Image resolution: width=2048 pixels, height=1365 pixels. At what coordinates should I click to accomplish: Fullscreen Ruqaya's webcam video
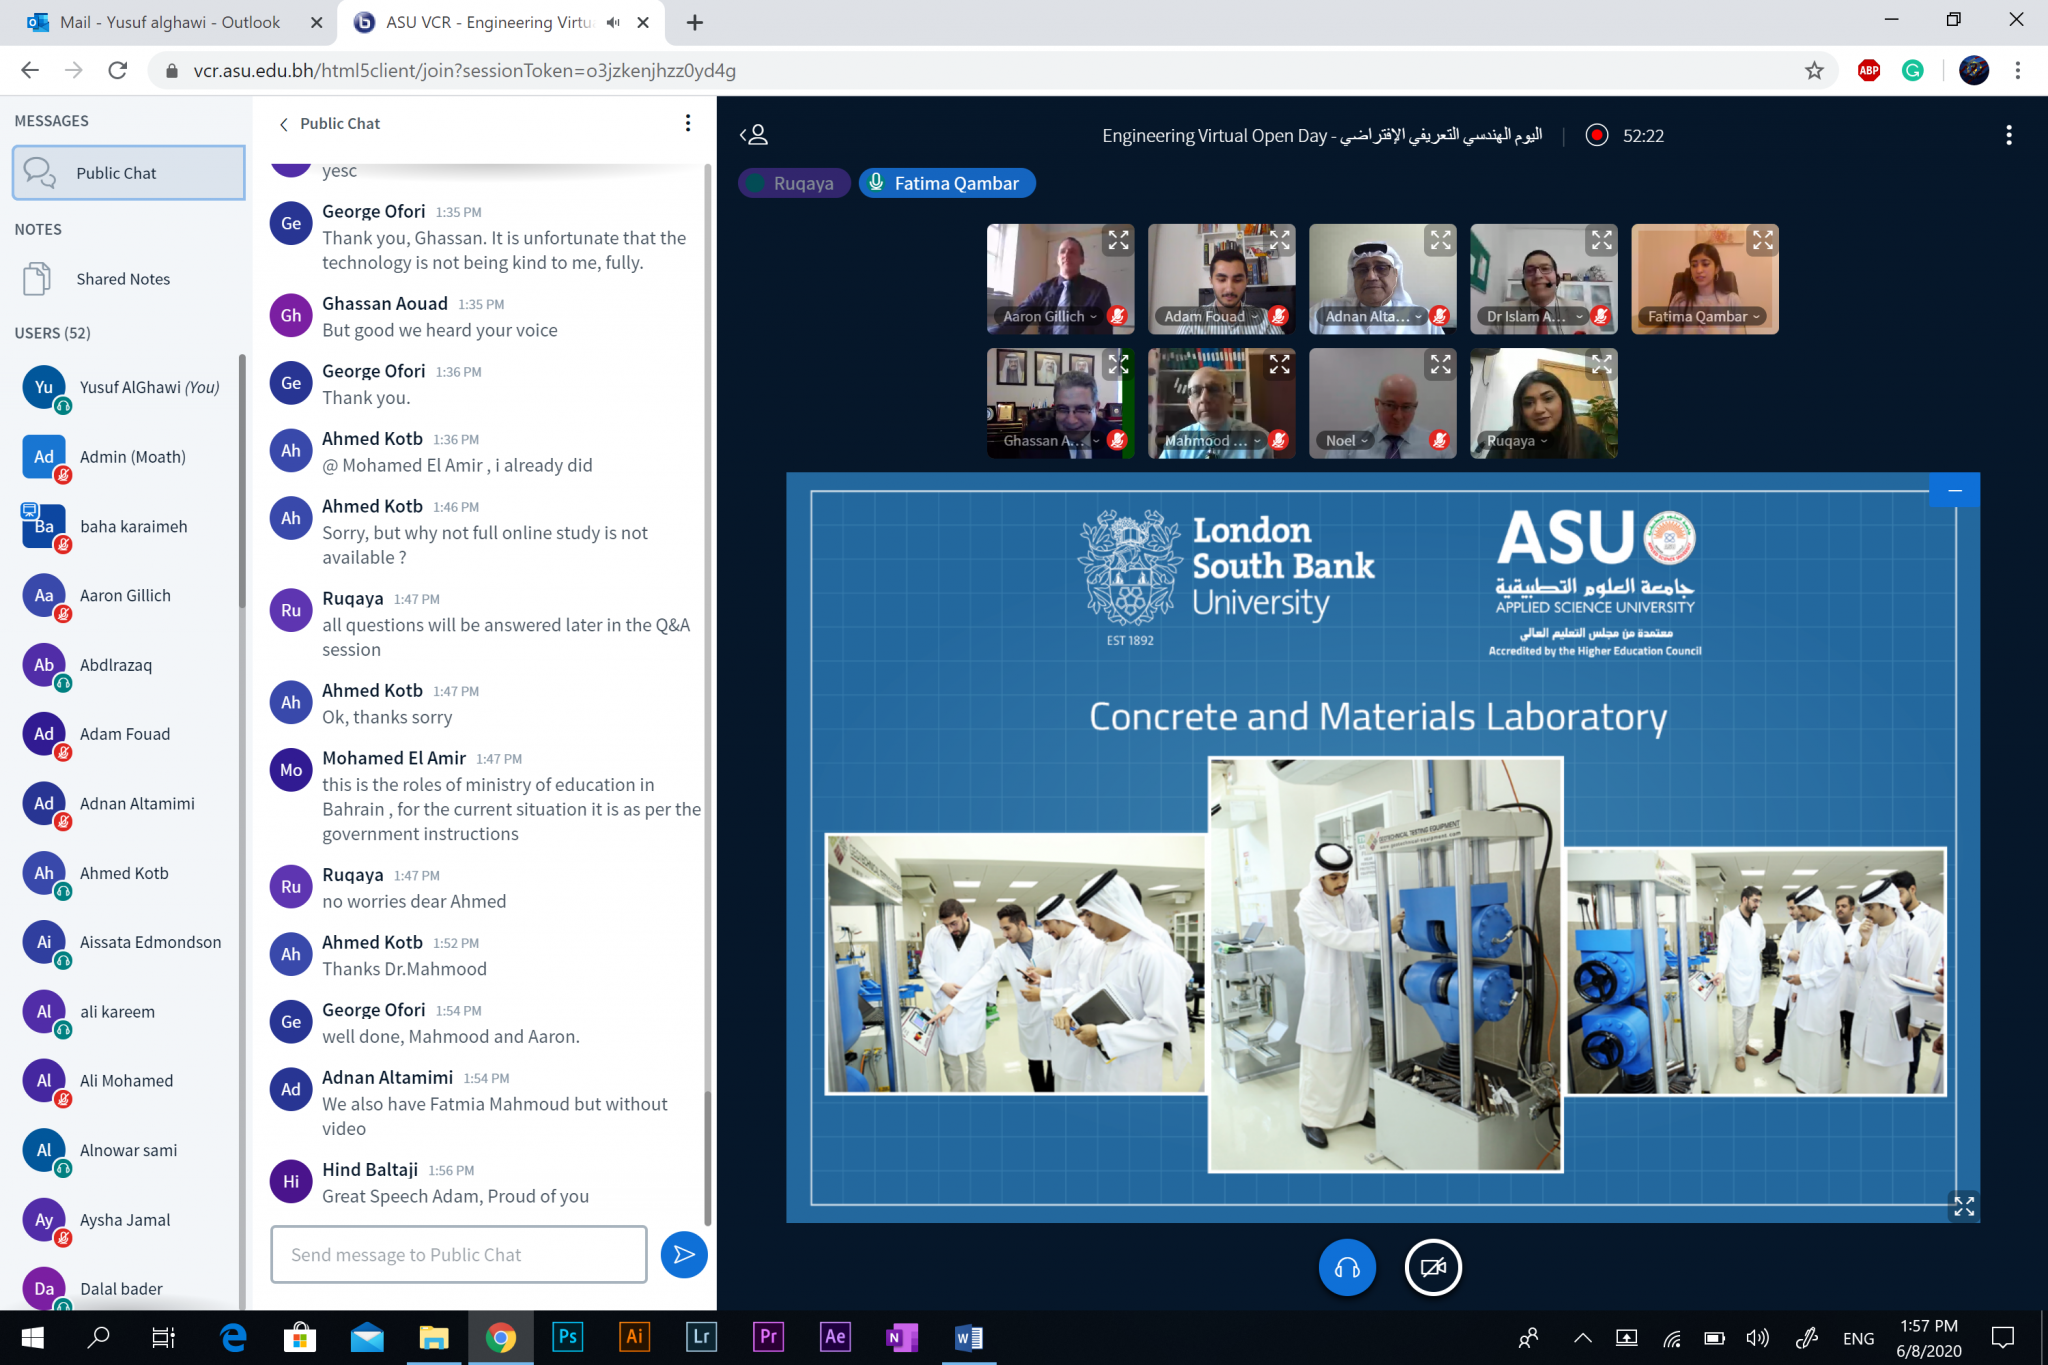[x=1601, y=364]
